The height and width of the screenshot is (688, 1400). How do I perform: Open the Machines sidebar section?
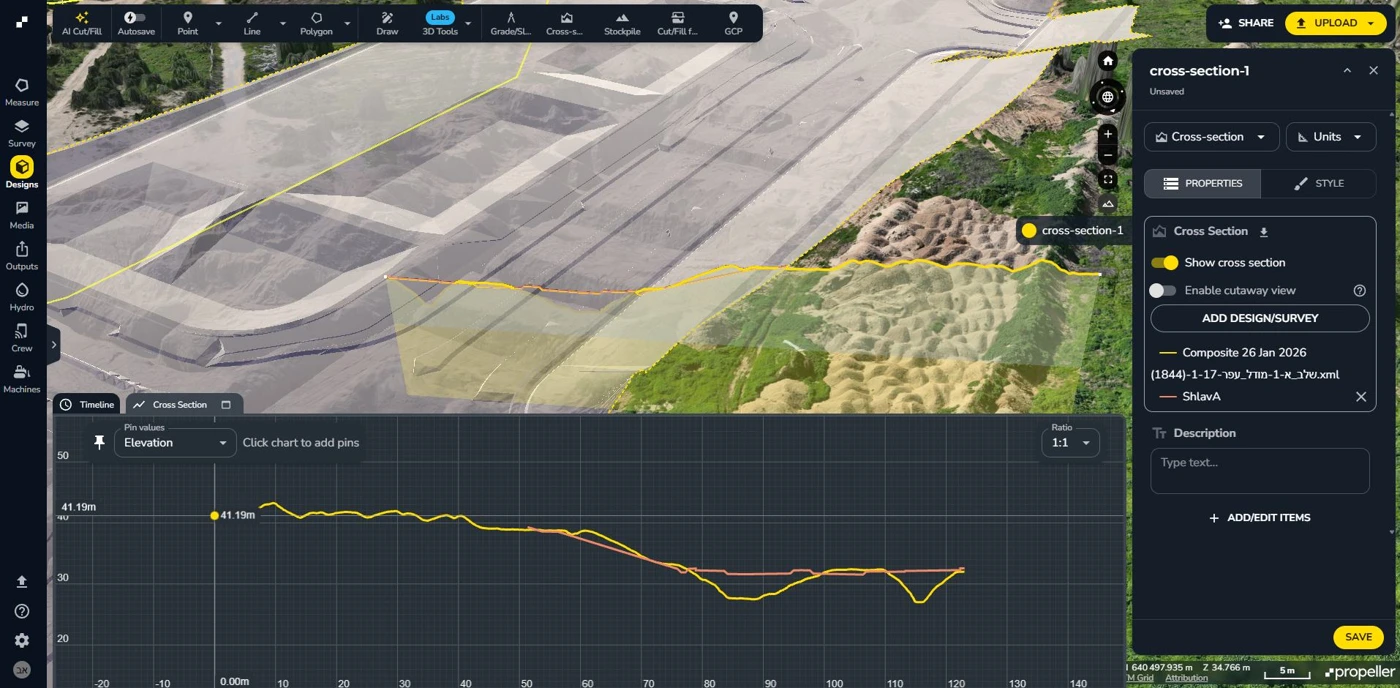[x=22, y=379]
